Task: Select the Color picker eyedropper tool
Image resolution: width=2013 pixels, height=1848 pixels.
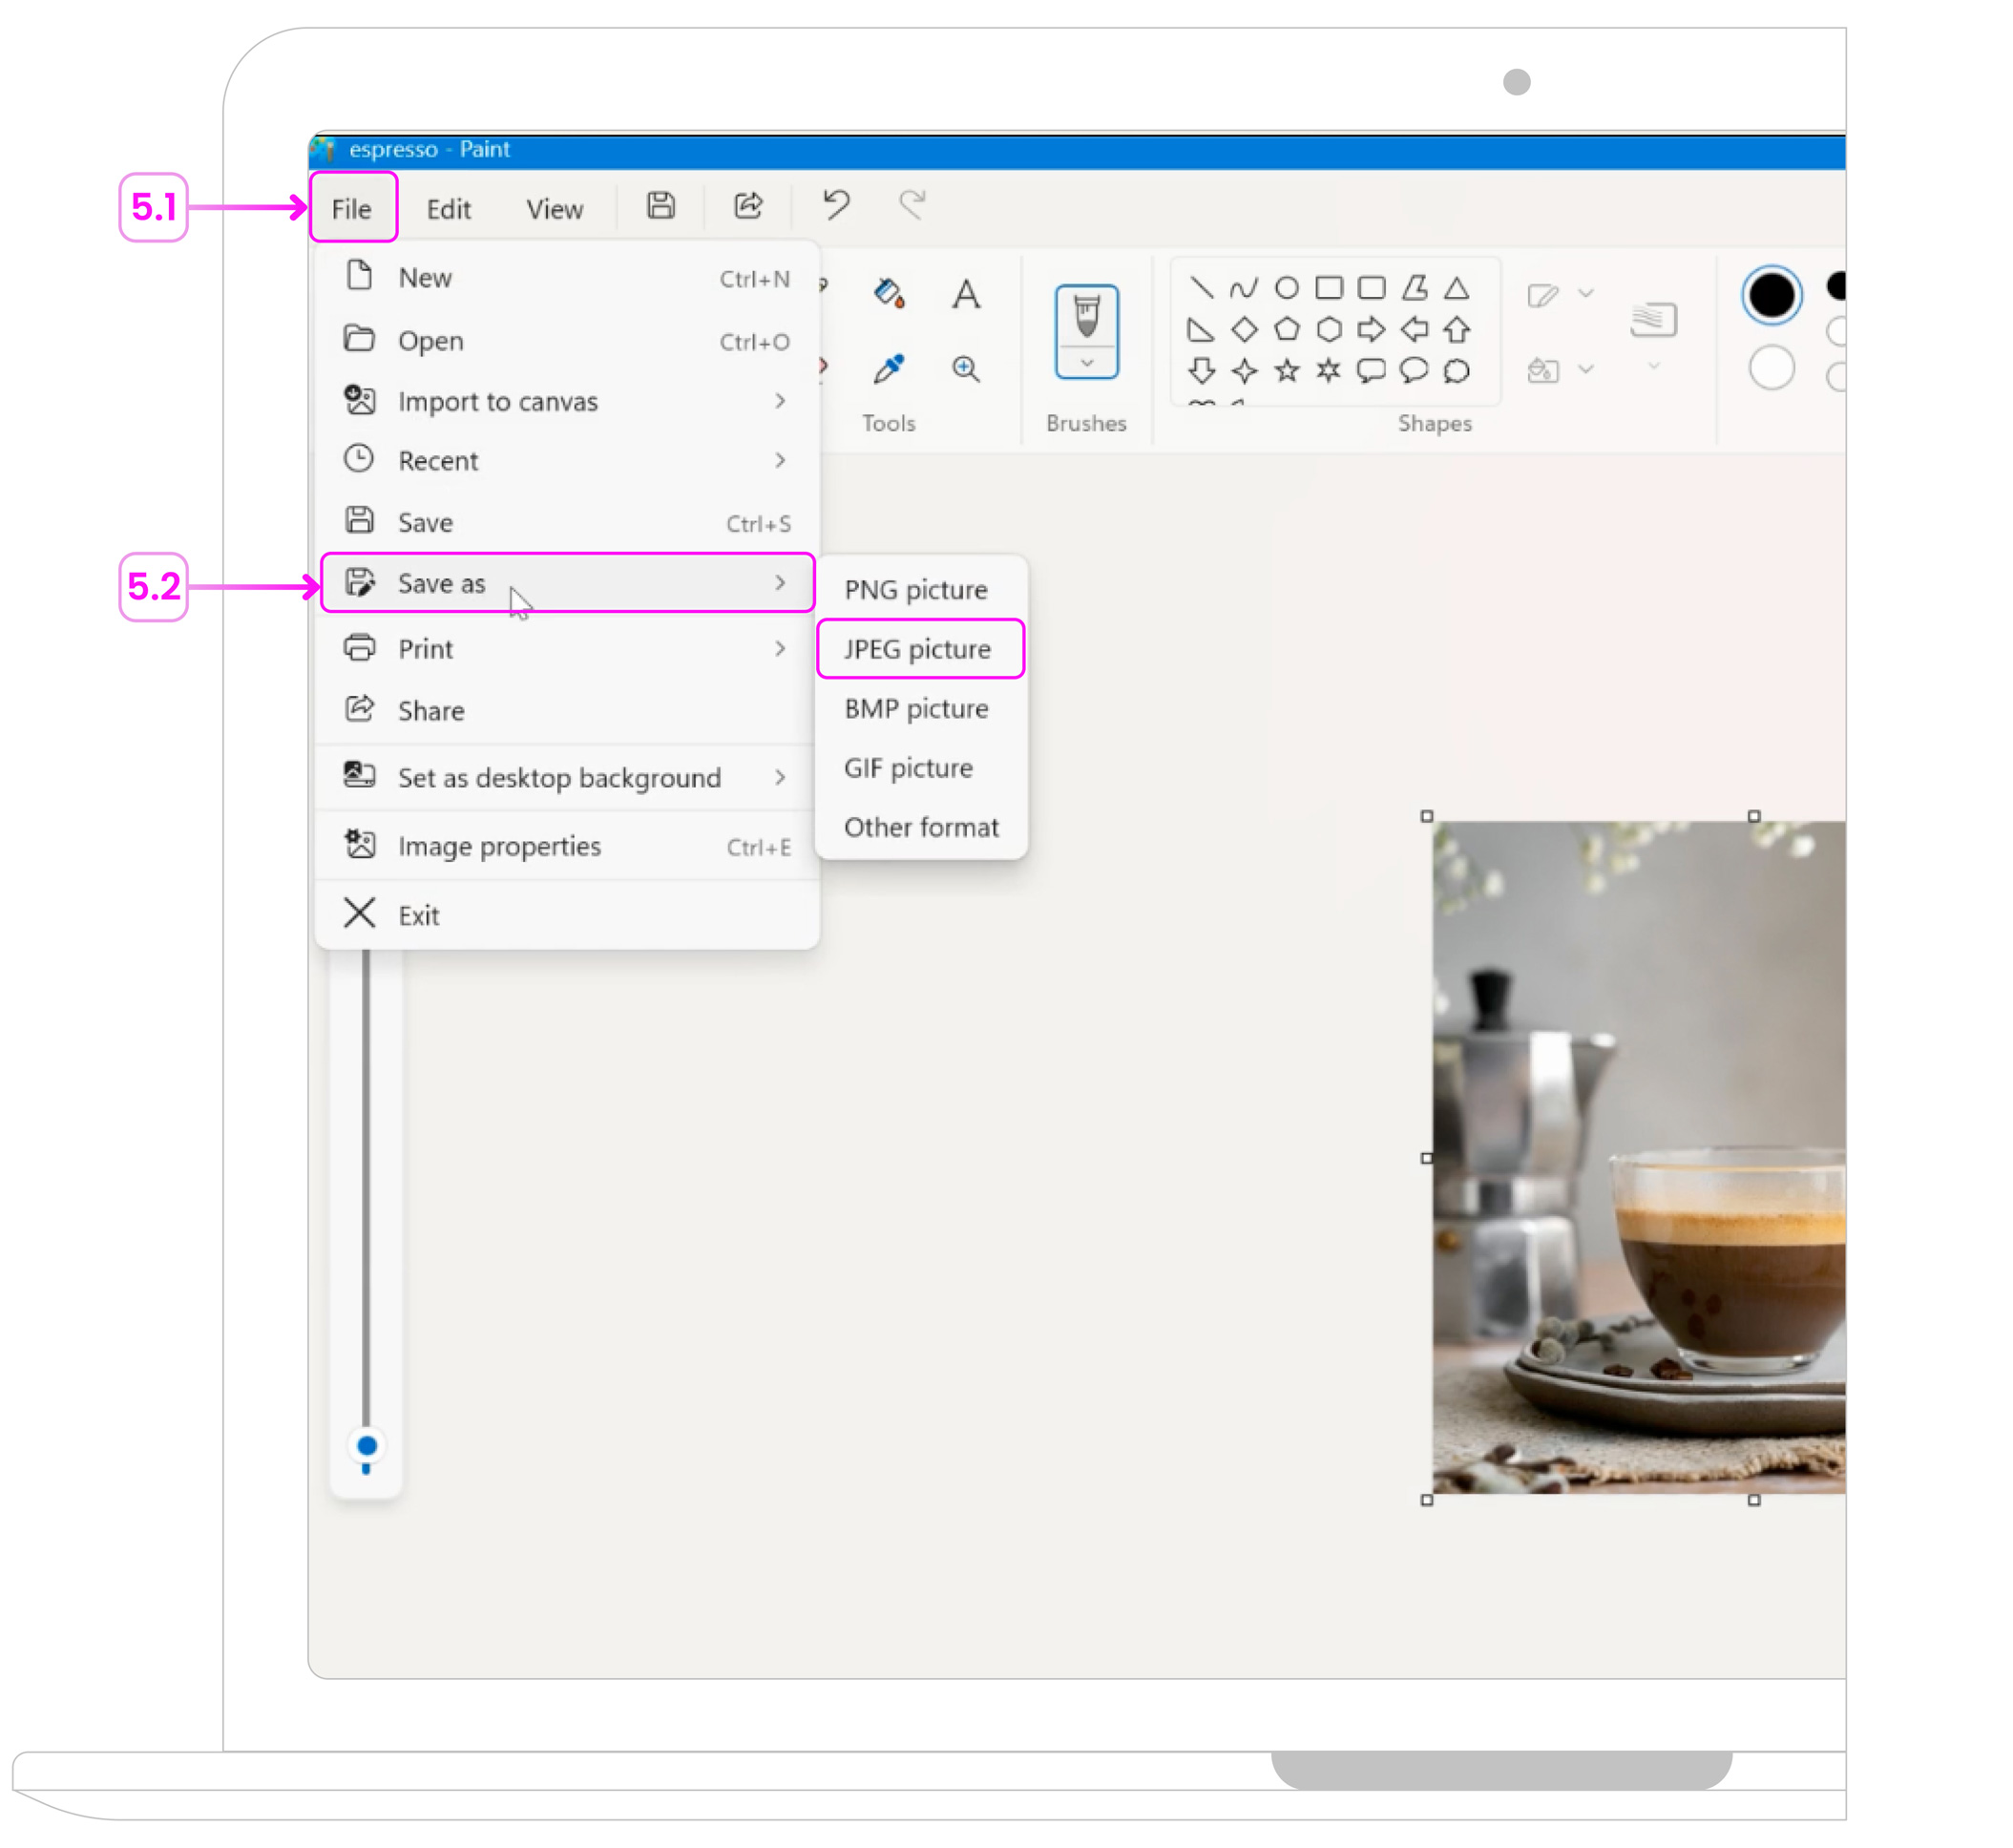Action: [x=888, y=369]
